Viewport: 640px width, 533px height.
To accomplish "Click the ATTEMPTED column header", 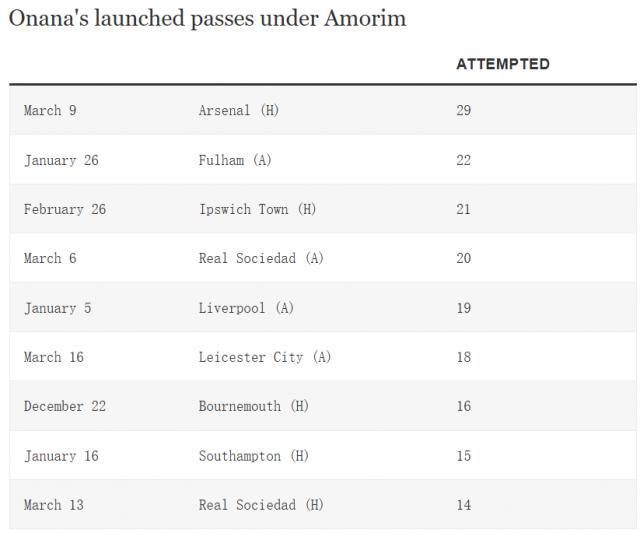I will pos(502,64).
